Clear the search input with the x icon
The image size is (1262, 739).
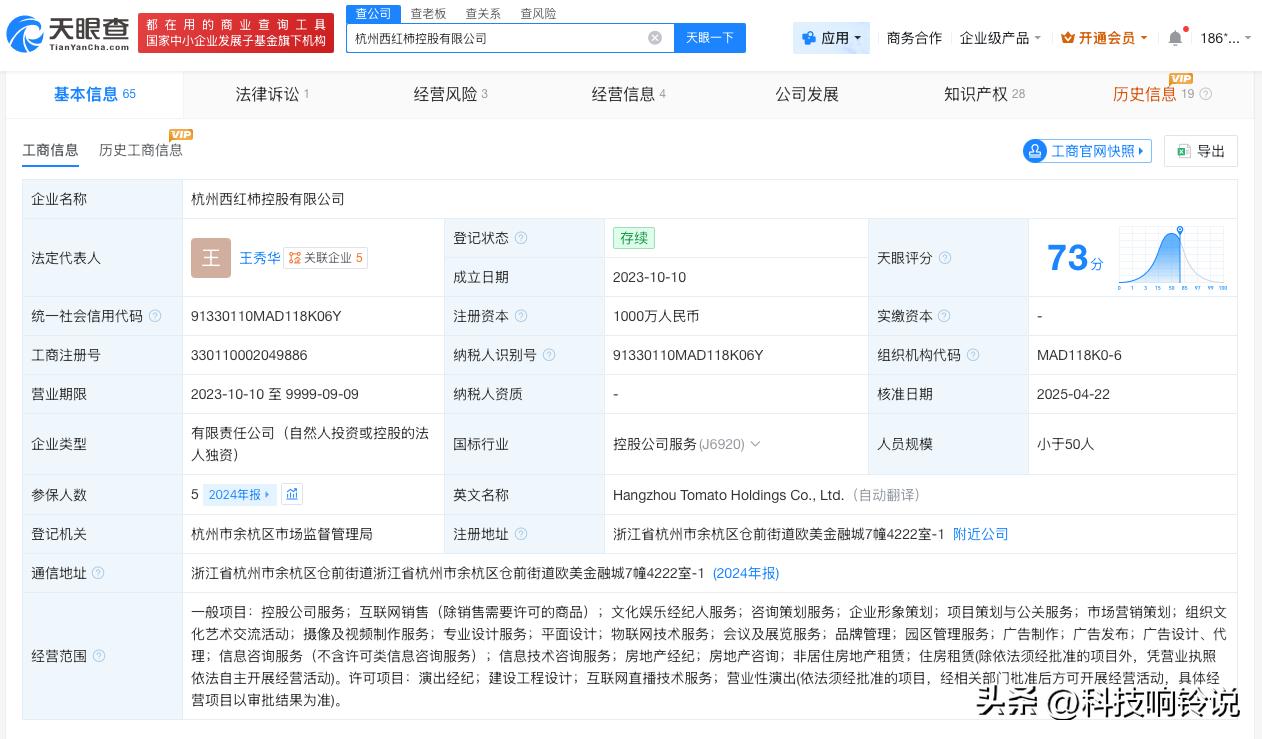pos(655,38)
